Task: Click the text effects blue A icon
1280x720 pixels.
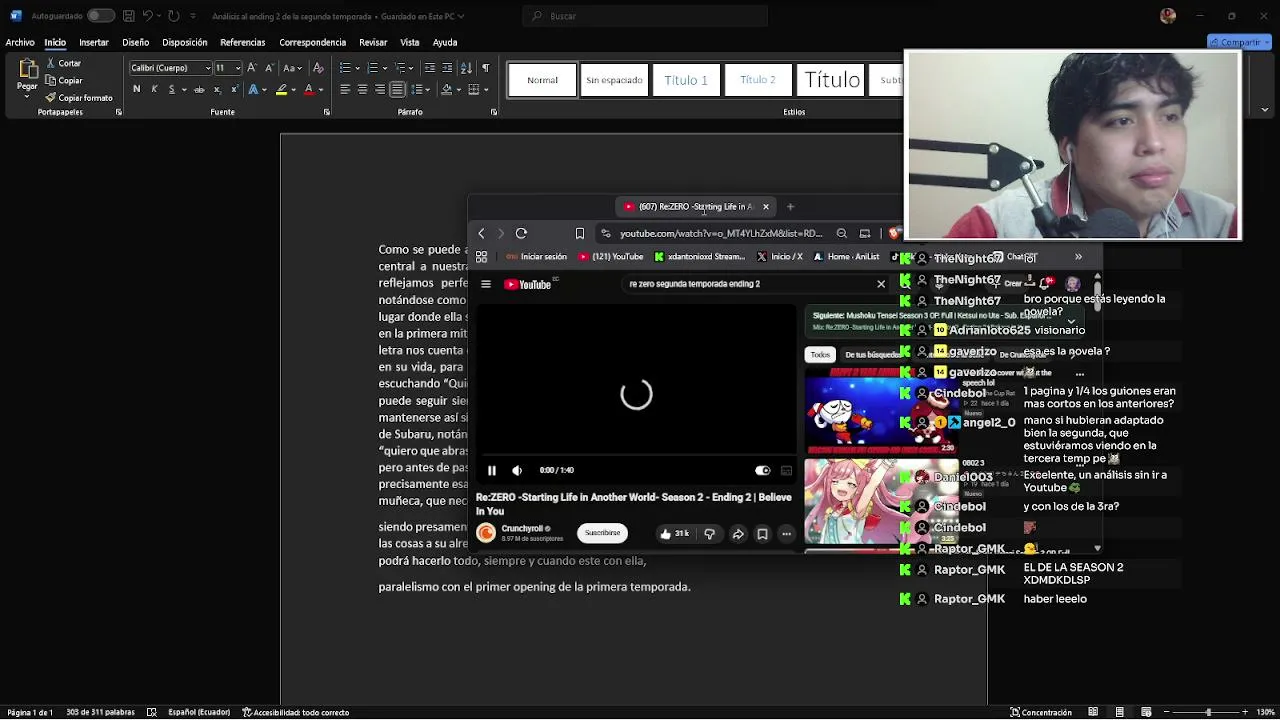Action: coord(253,90)
